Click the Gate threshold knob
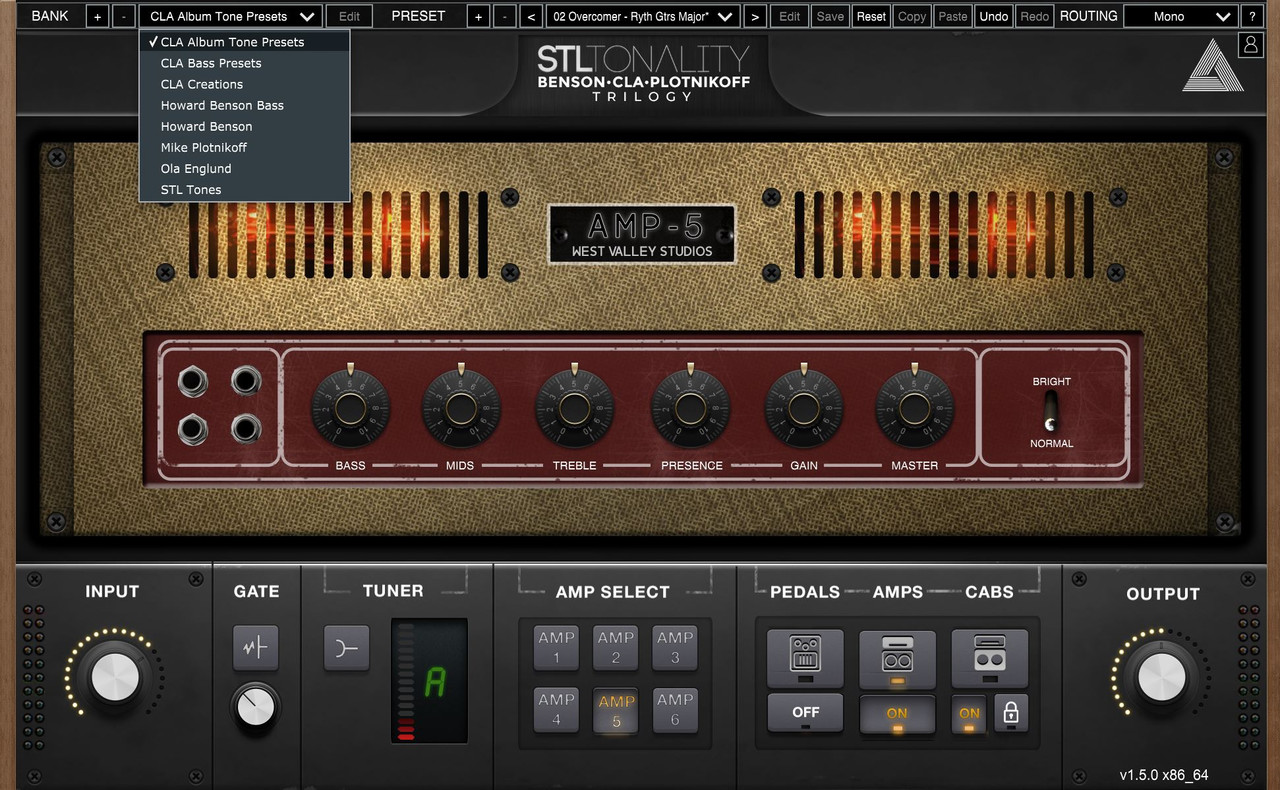 [x=255, y=705]
